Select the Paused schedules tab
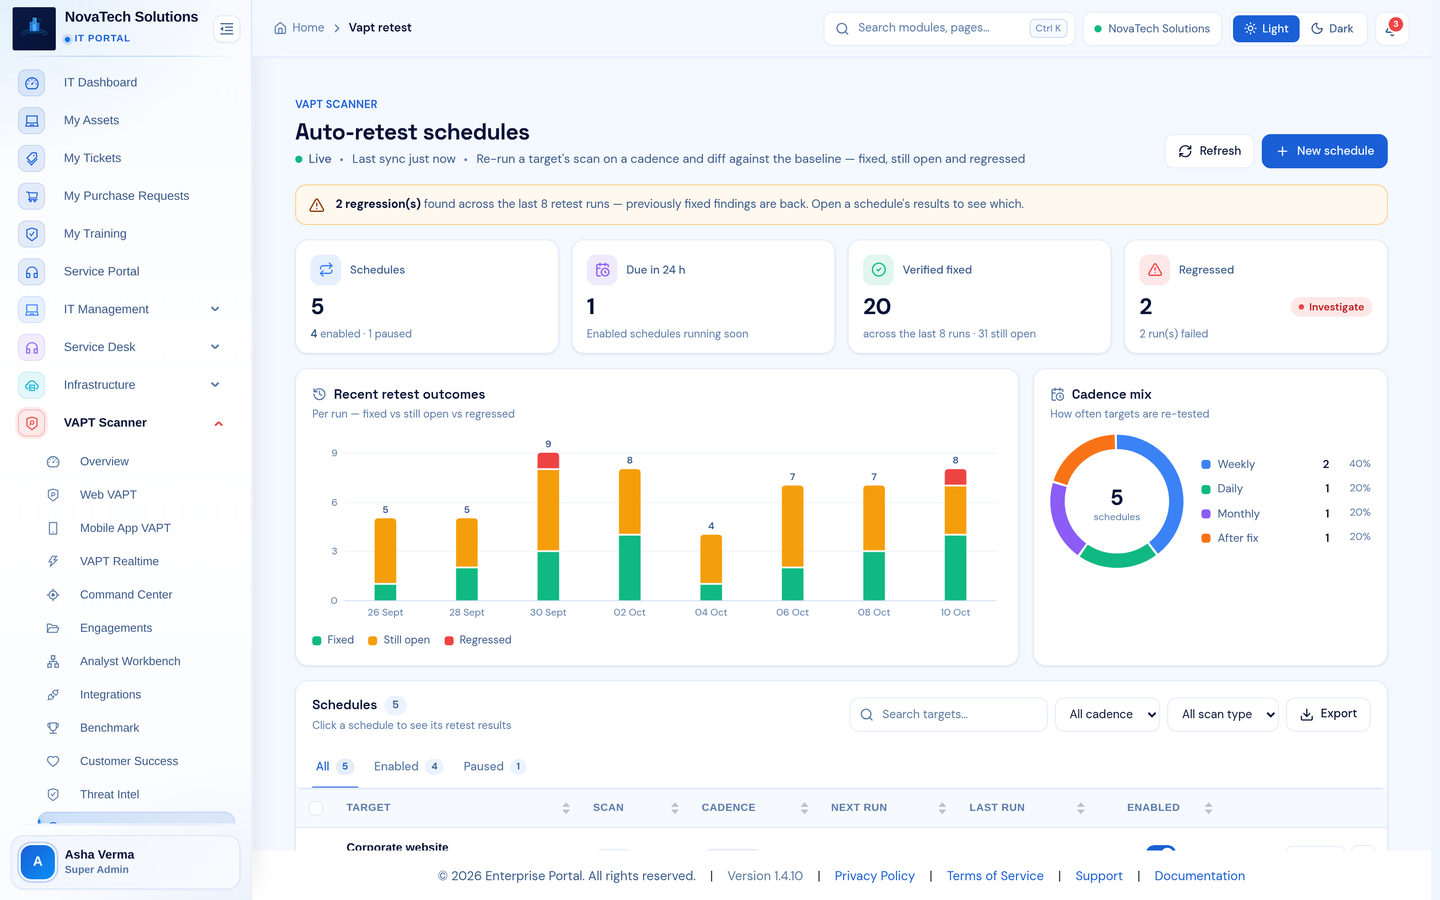Viewport: 1440px width, 900px height. point(494,767)
